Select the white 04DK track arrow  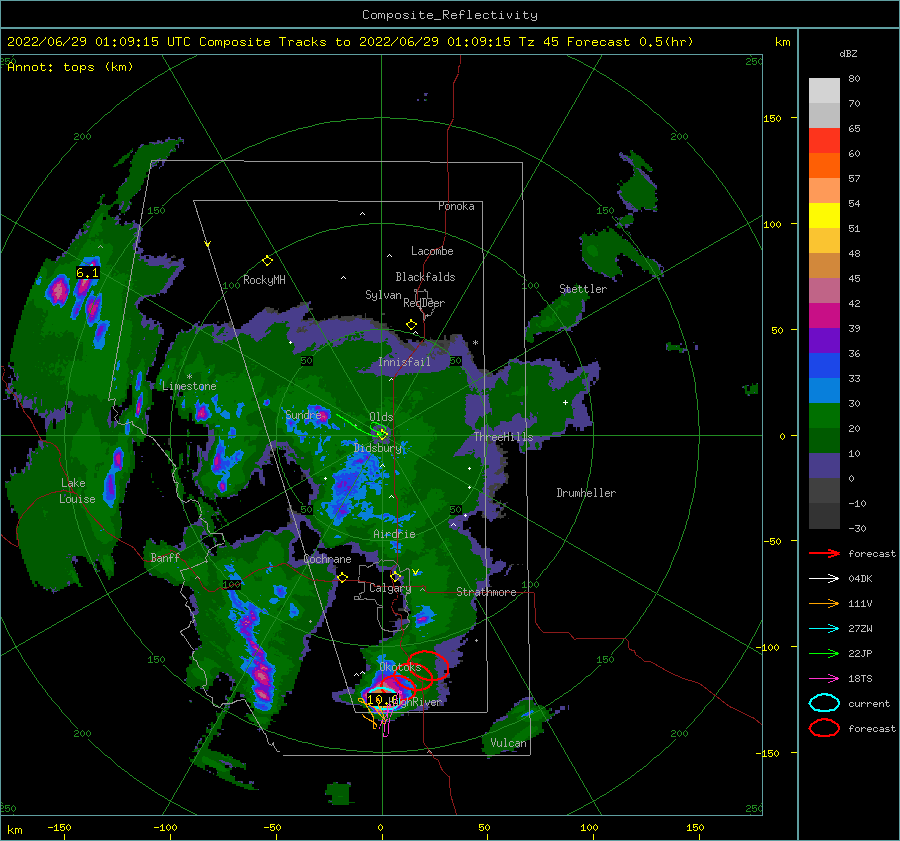pyautogui.click(x=824, y=578)
